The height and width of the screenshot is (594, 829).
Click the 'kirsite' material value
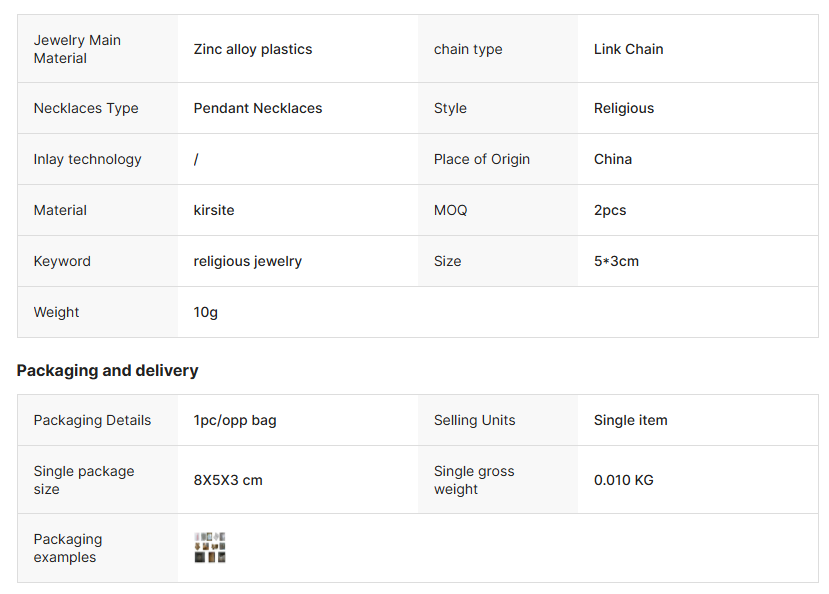coord(214,210)
